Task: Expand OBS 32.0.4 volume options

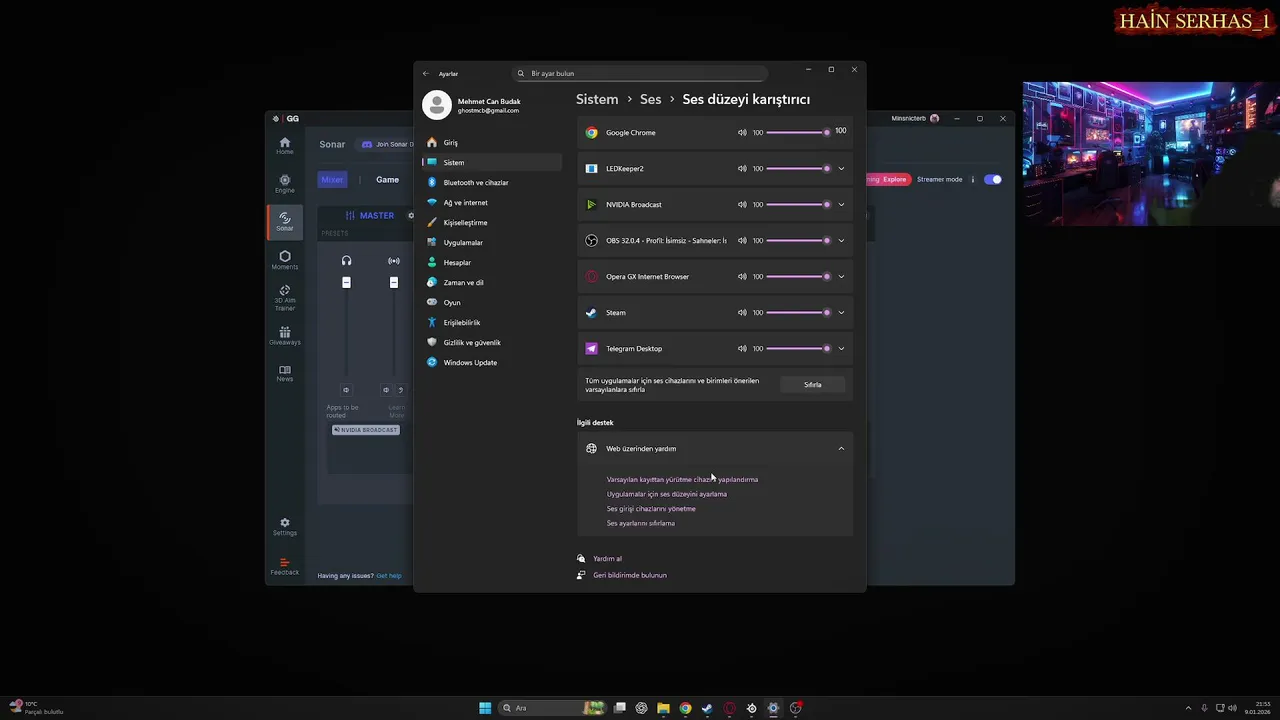Action: point(841,240)
